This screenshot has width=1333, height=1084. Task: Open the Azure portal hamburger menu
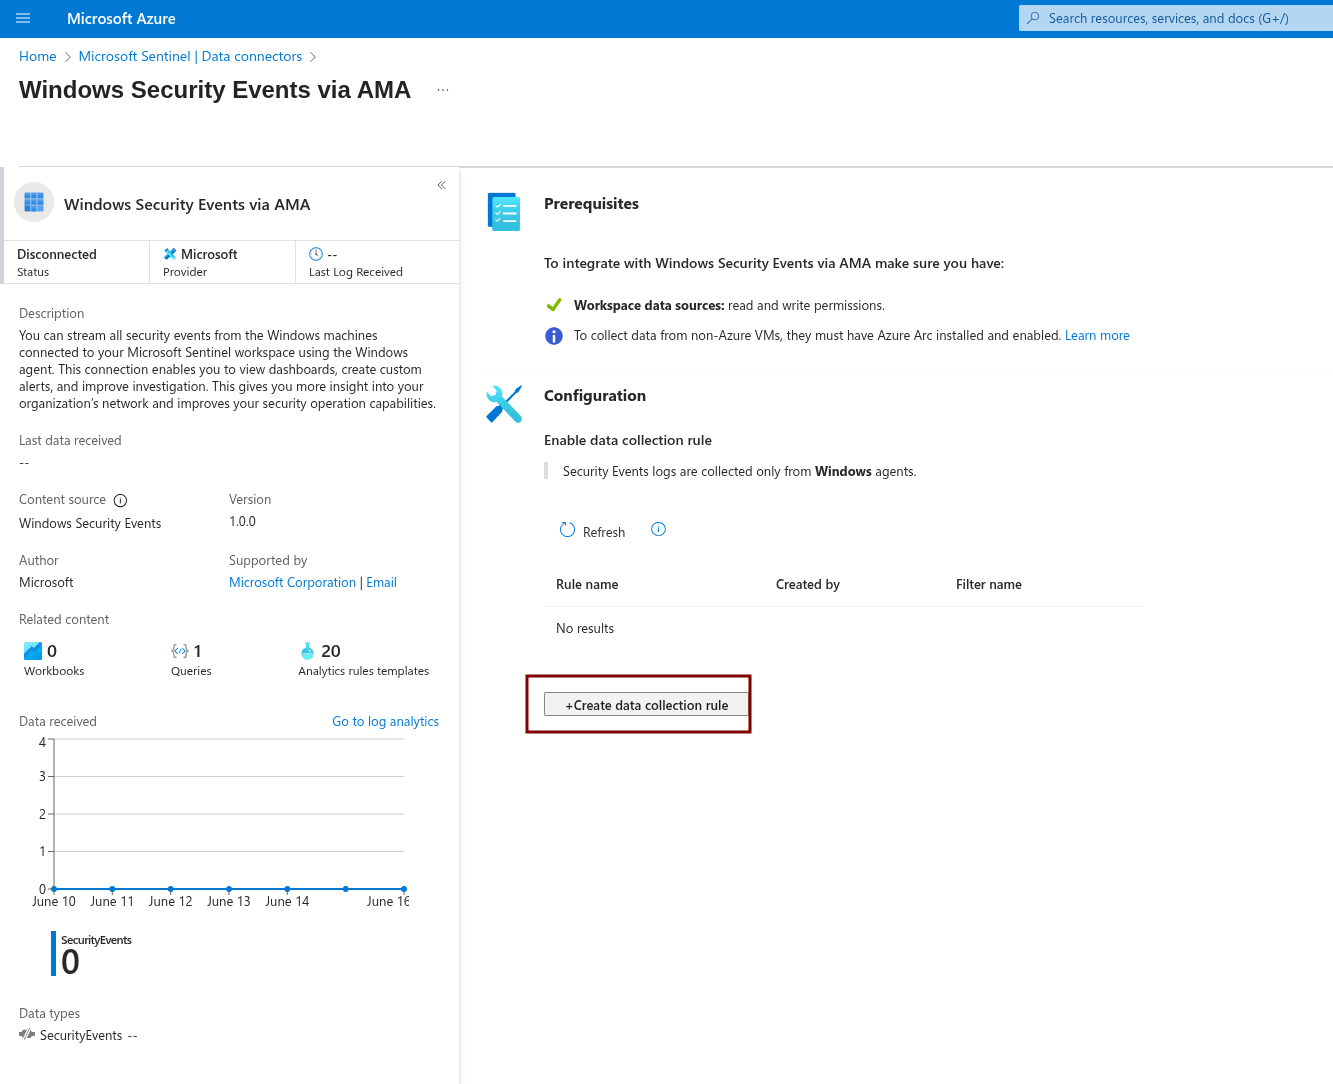24,18
